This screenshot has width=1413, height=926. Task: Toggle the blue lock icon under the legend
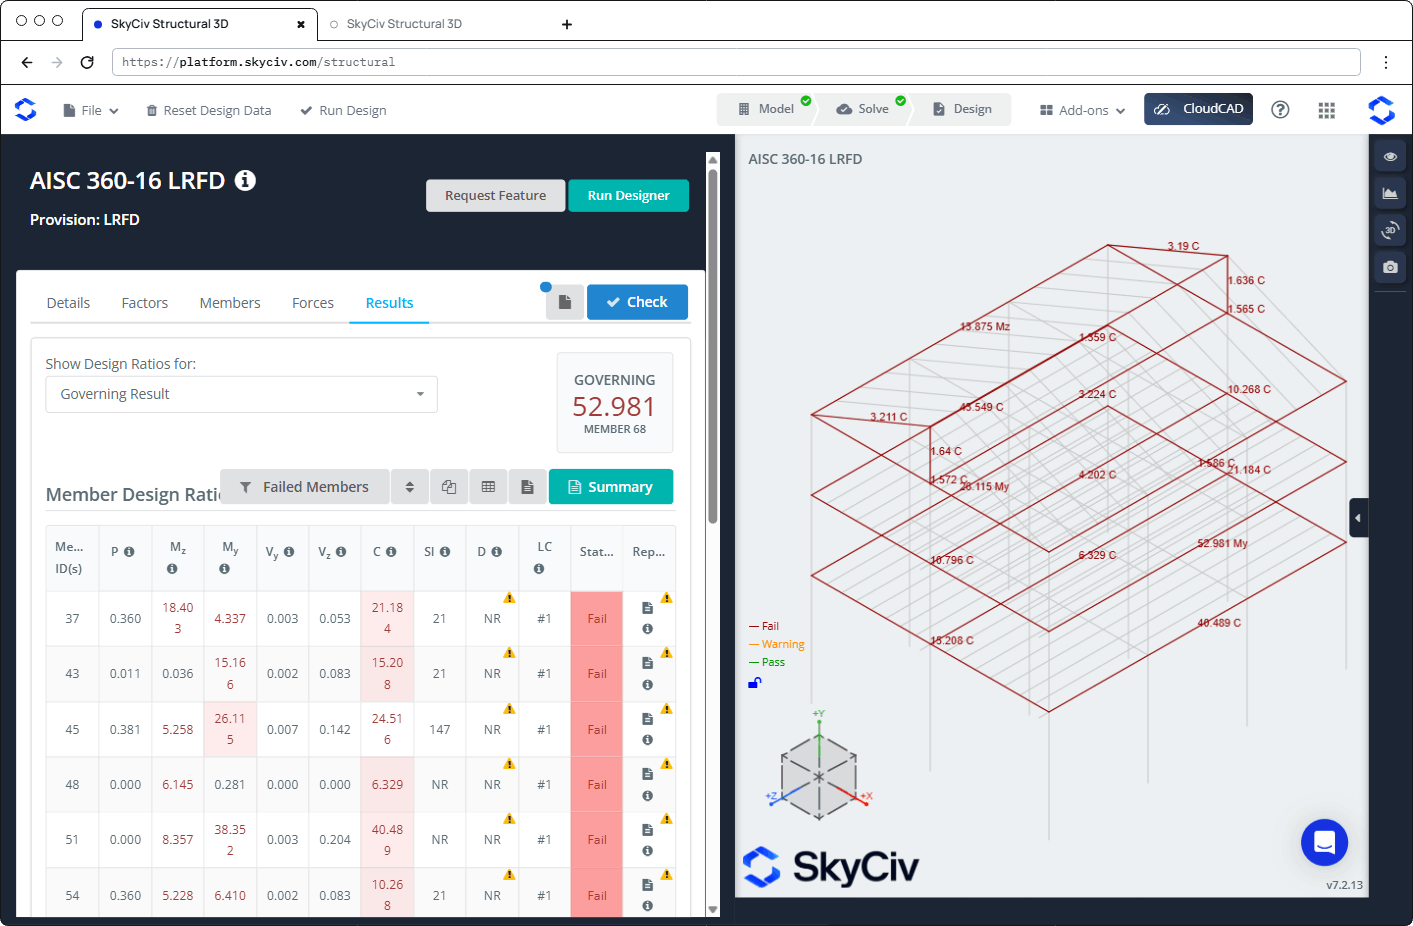755,683
